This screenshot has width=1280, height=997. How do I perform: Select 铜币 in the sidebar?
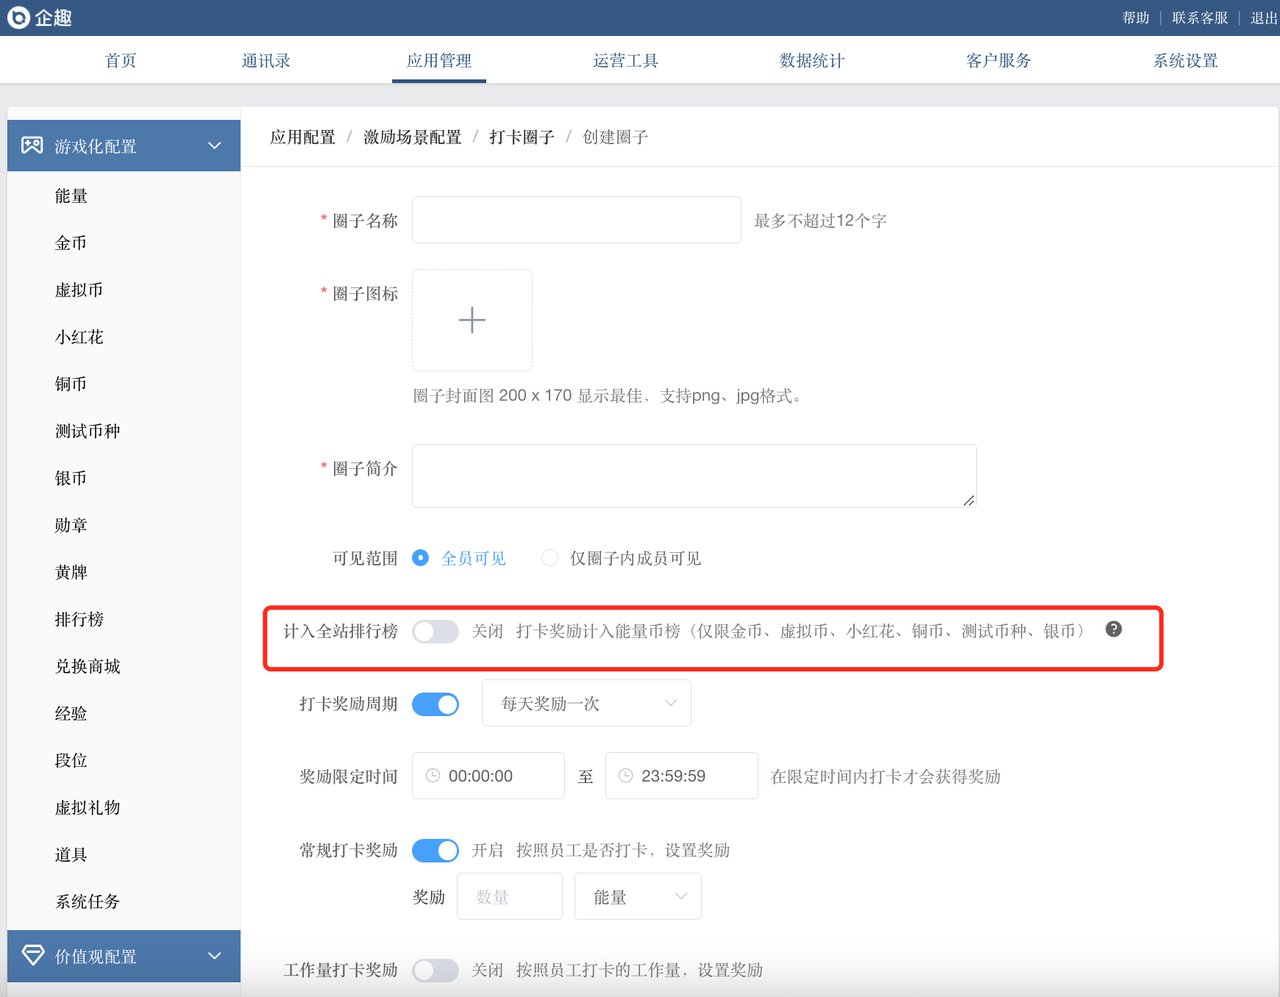[71, 384]
